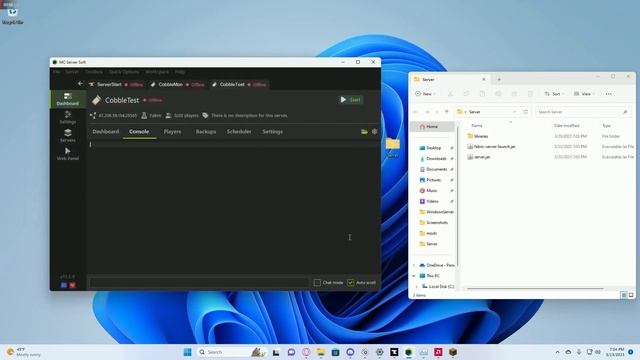640x360 pixels.
Task: Toggle the Auto scroll checkbox
Action: coord(351,282)
